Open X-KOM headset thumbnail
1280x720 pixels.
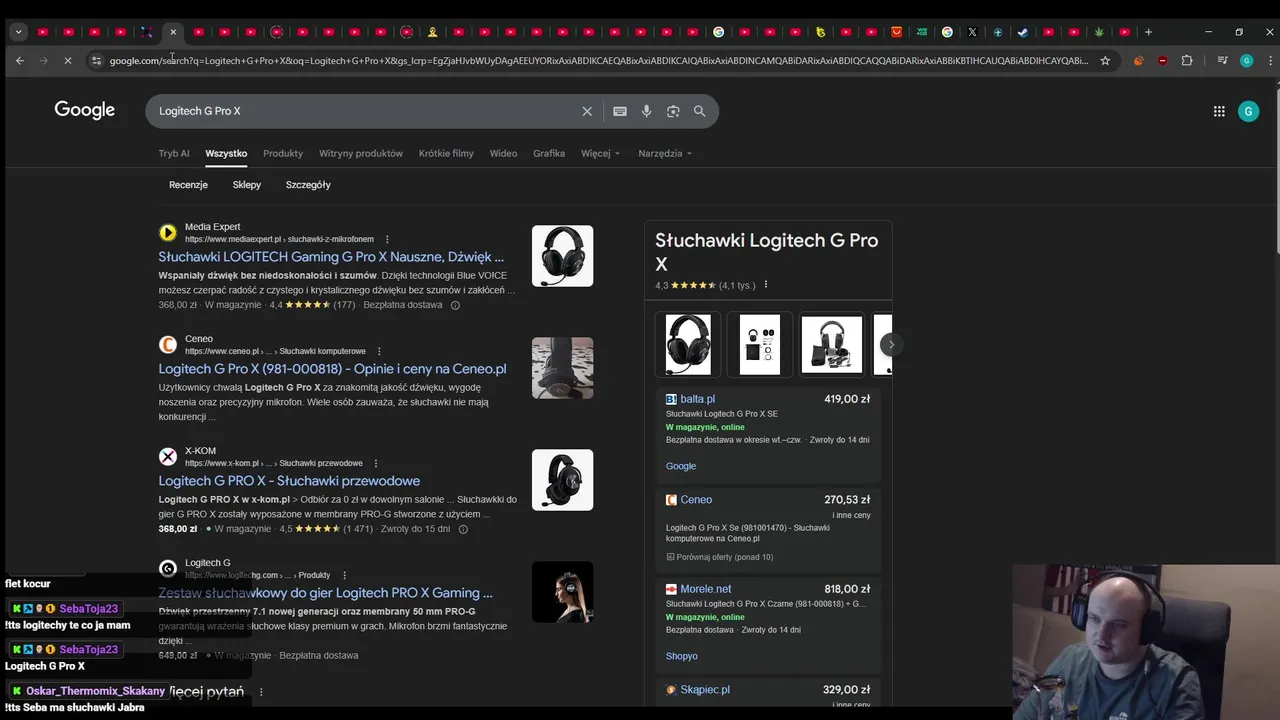point(562,480)
